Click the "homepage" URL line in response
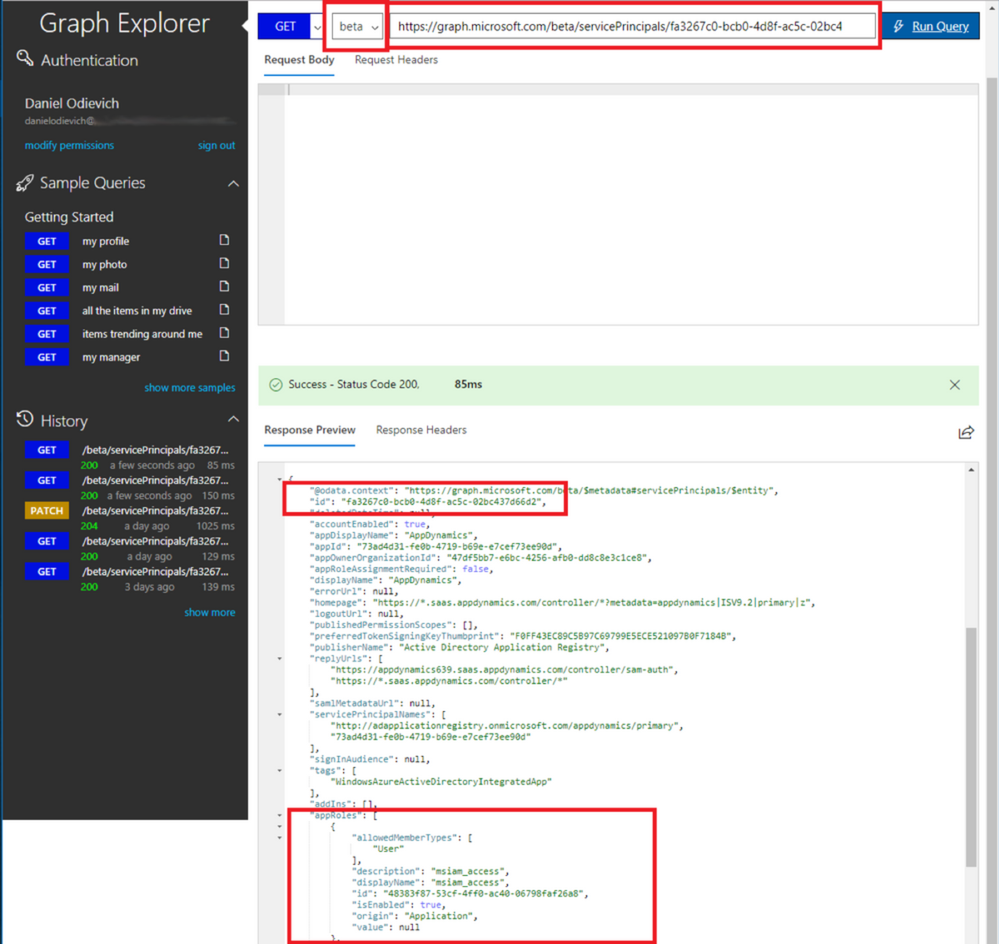The height and width of the screenshot is (944, 999). pyautogui.click(x=563, y=603)
